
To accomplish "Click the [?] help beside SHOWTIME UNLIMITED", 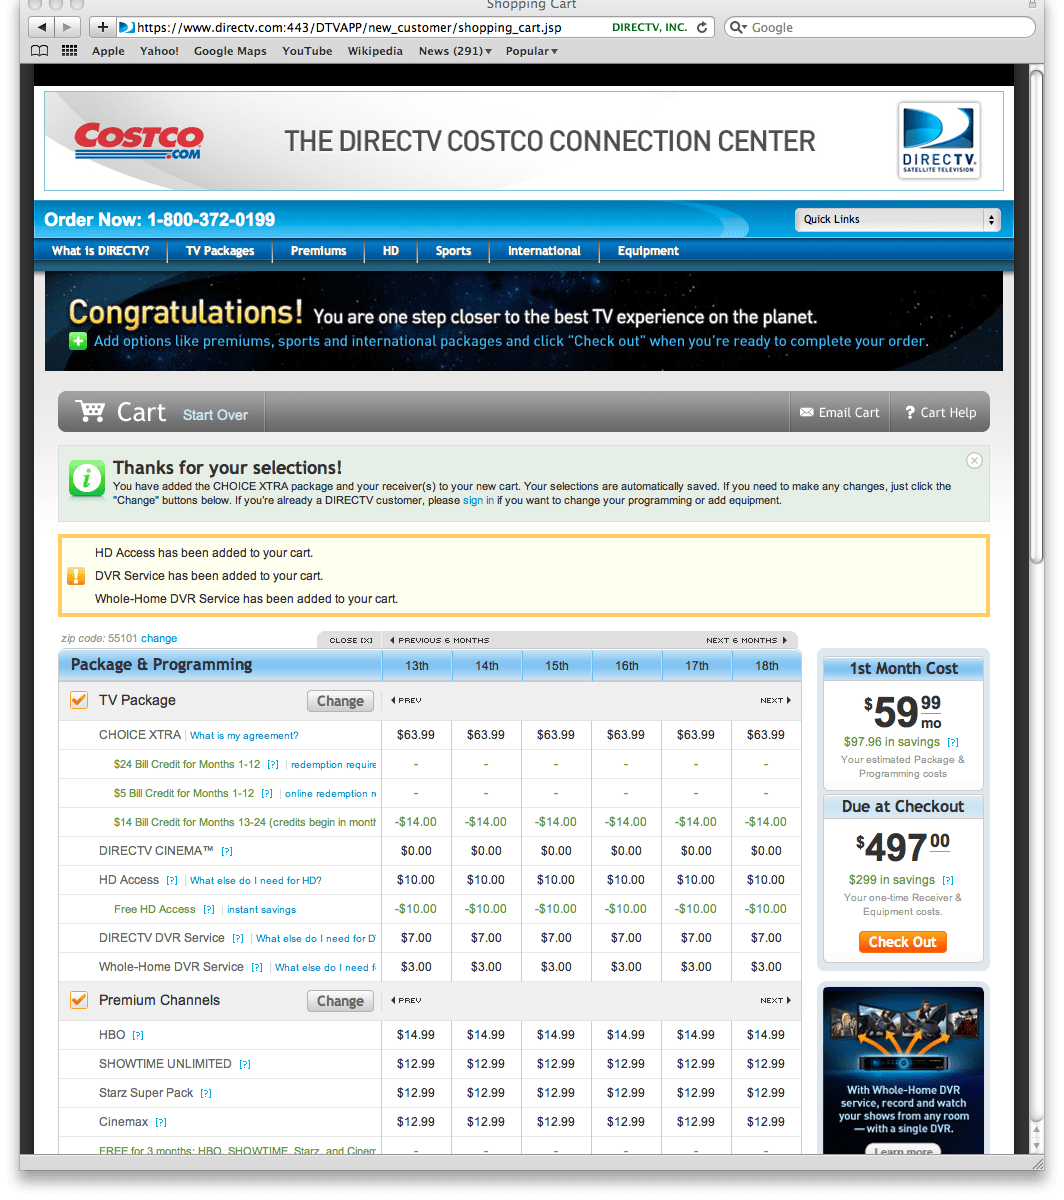I will (245, 1064).
